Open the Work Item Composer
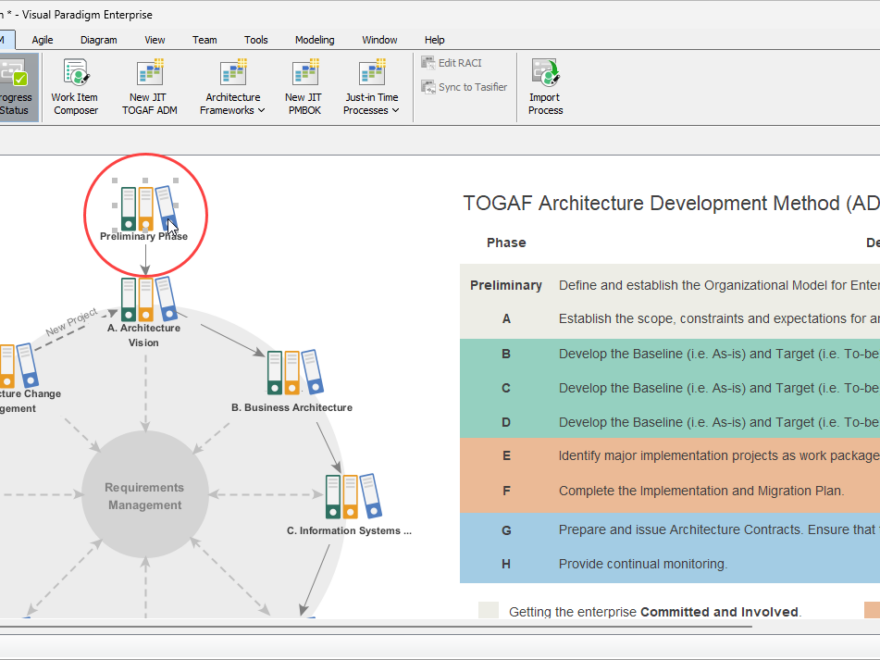The image size is (880, 660). coord(75,85)
